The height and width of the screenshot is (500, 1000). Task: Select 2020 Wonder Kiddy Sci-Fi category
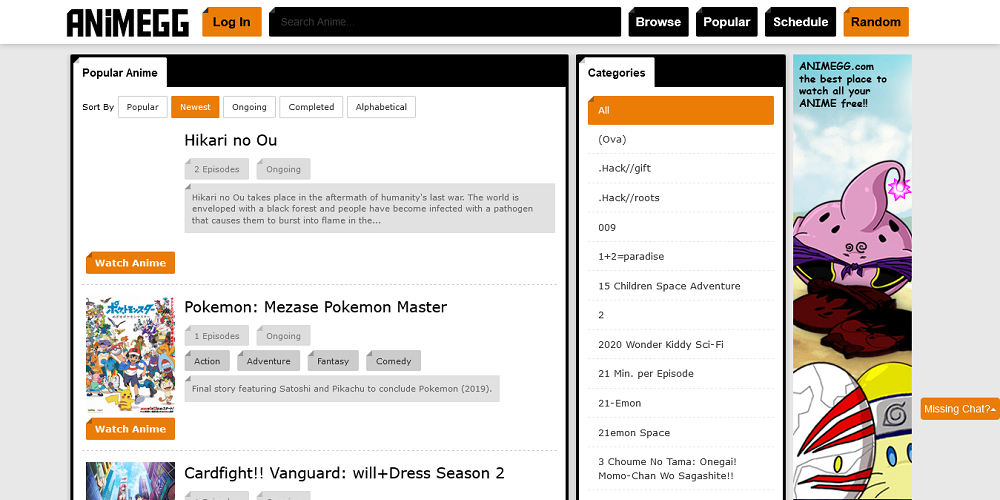(680, 344)
